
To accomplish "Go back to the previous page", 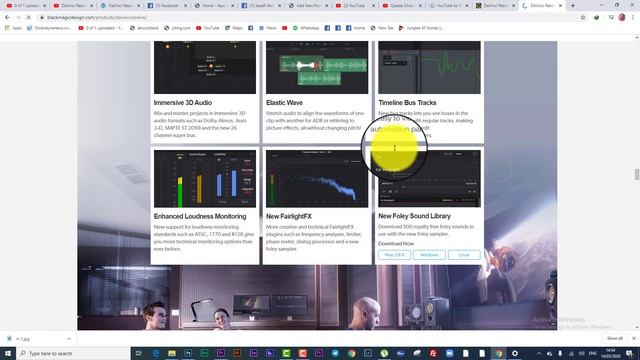I will click(7, 18).
